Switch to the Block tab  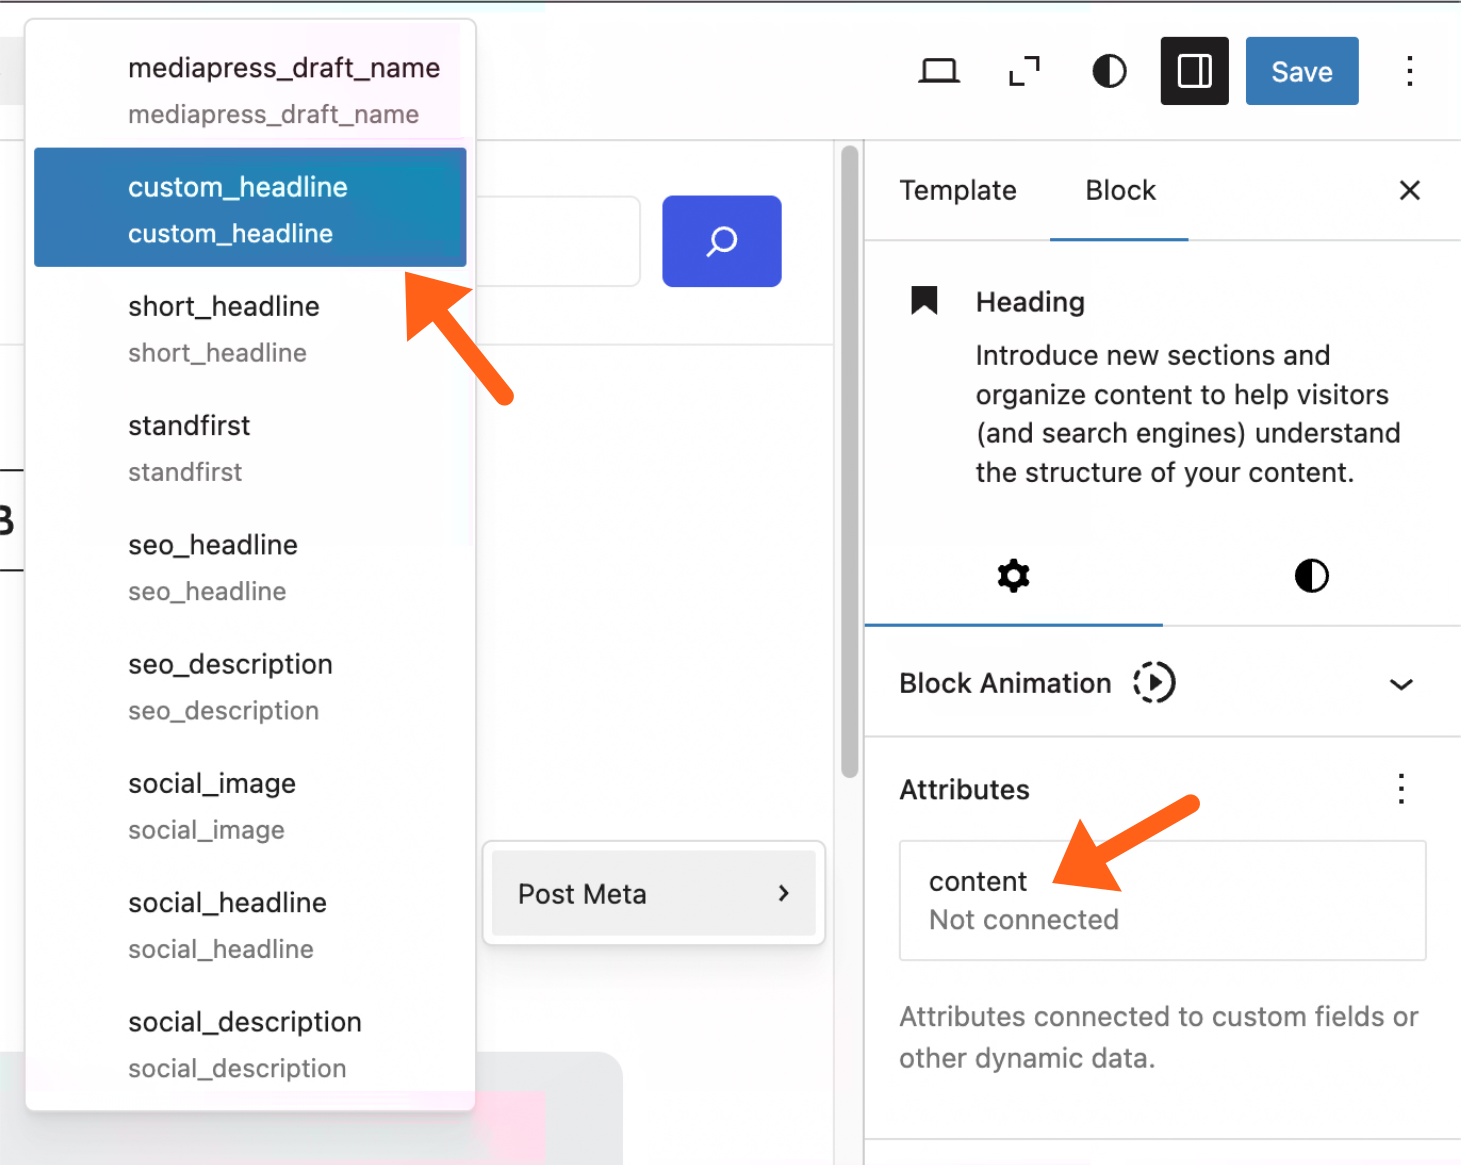pyautogui.click(x=1120, y=190)
